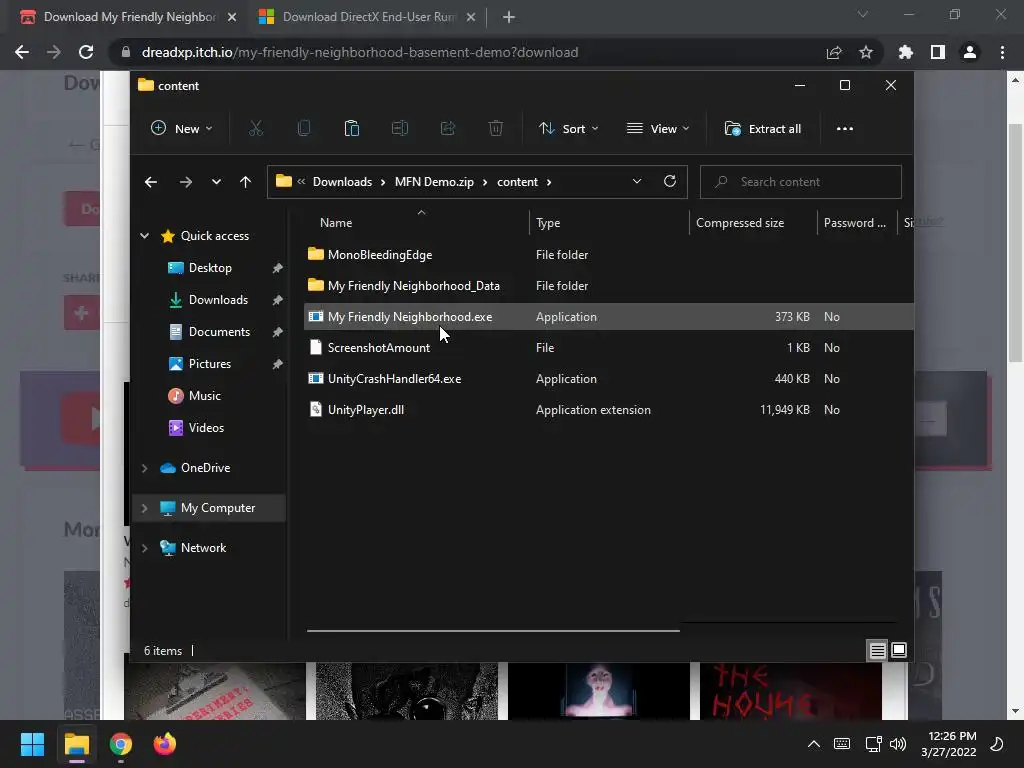Open Music in Quick access

[x=204, y=396]
